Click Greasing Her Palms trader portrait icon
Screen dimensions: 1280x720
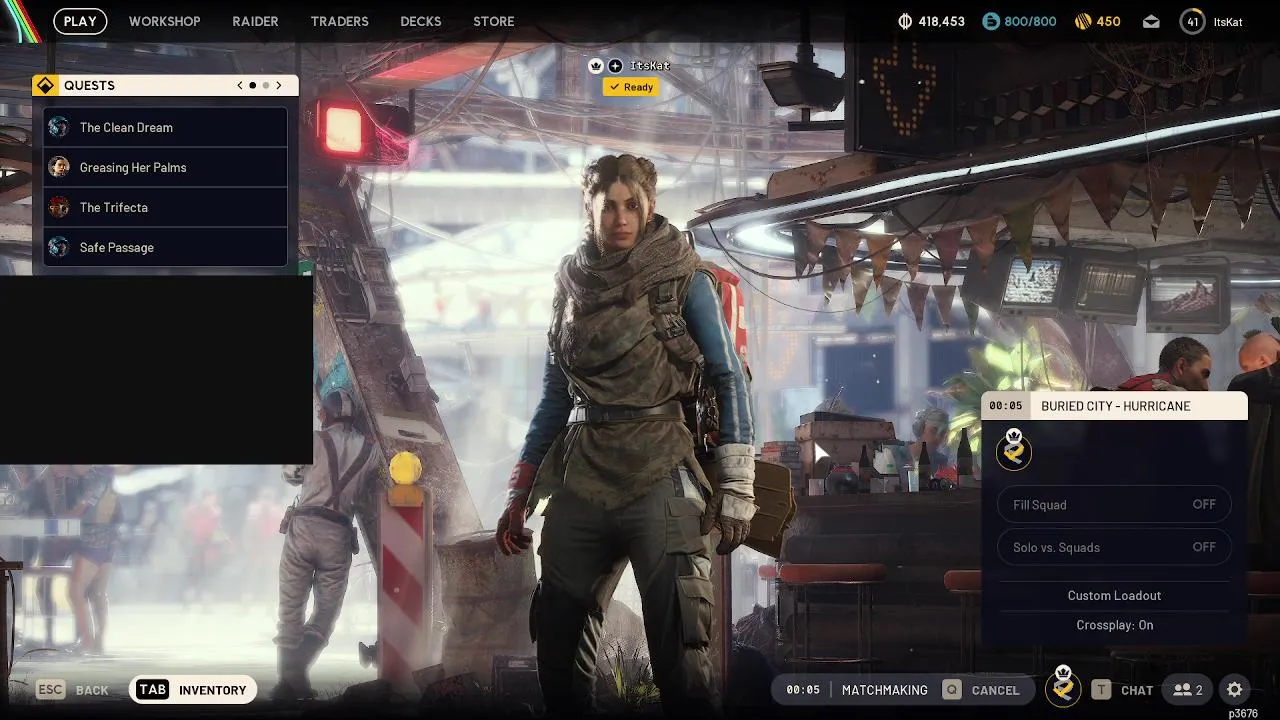pos(59,167)
